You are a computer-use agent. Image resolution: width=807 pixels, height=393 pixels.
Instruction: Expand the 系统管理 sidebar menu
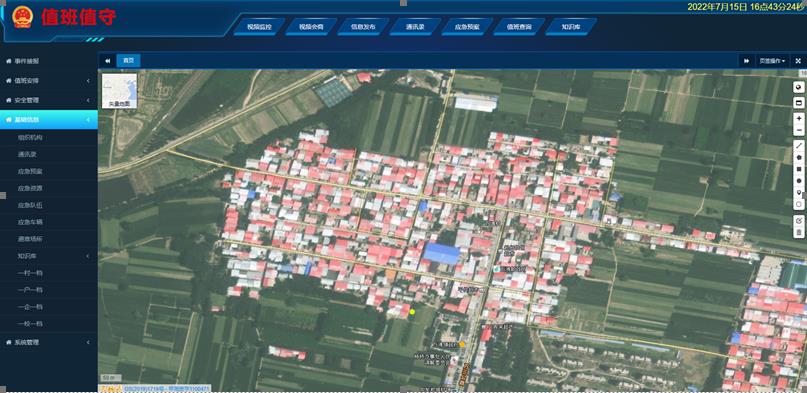49,342
